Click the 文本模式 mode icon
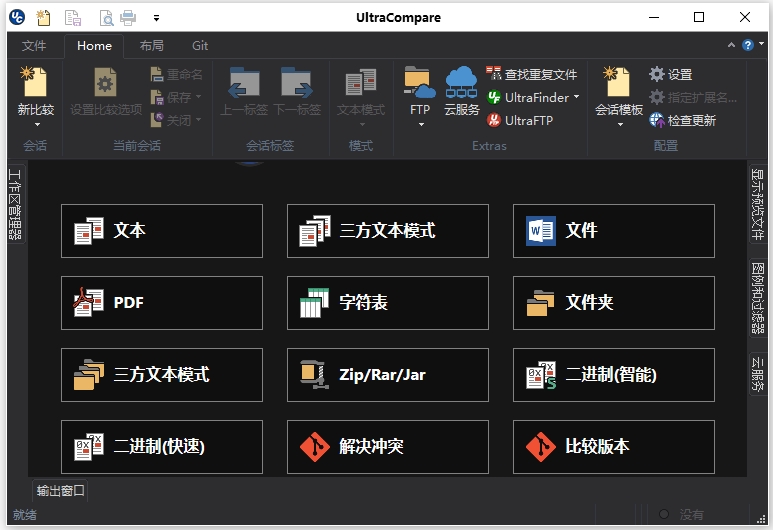The width and height of the screenshot is (773, 530). pyautogui.click(x=361, y=82)
